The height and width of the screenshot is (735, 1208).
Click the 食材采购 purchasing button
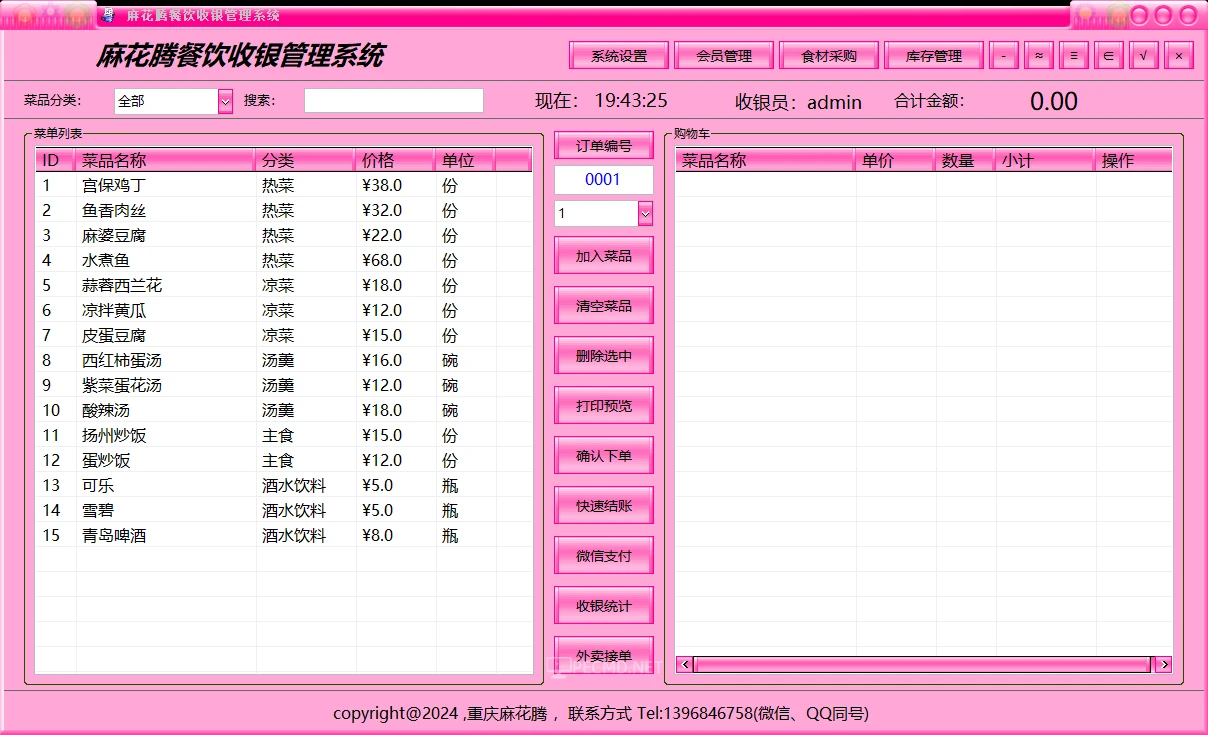tap(829, 55)
